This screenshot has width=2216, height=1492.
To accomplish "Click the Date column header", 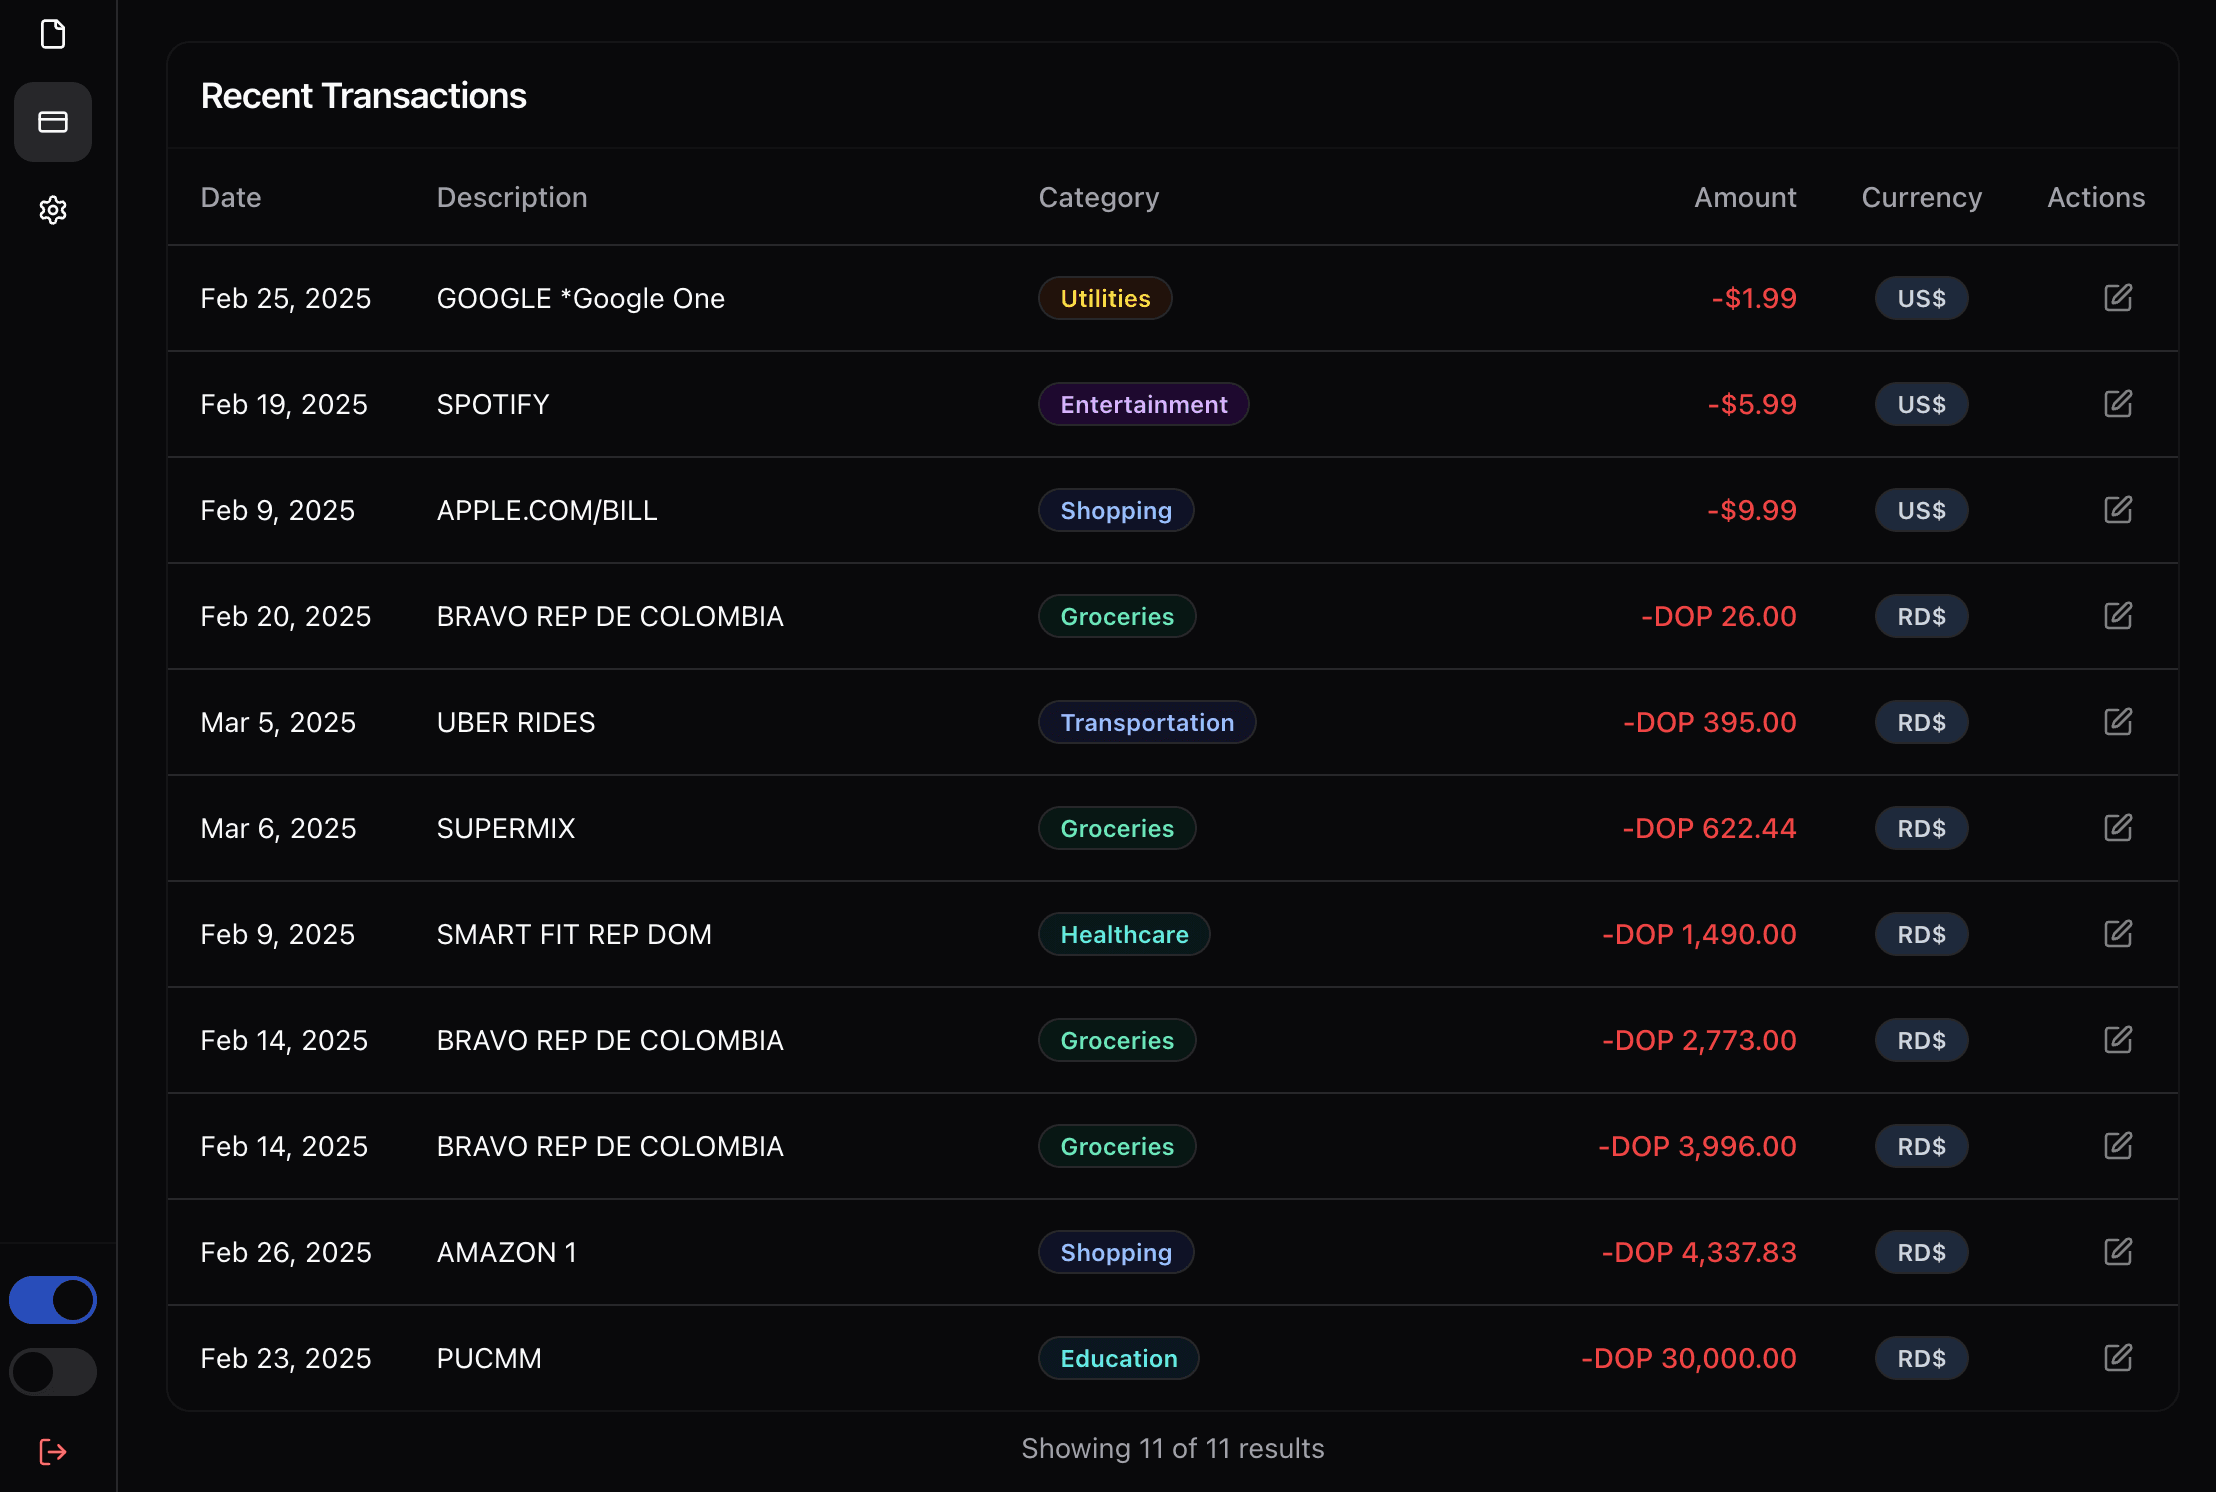I will pyautogui.click(x=231, y=197).
